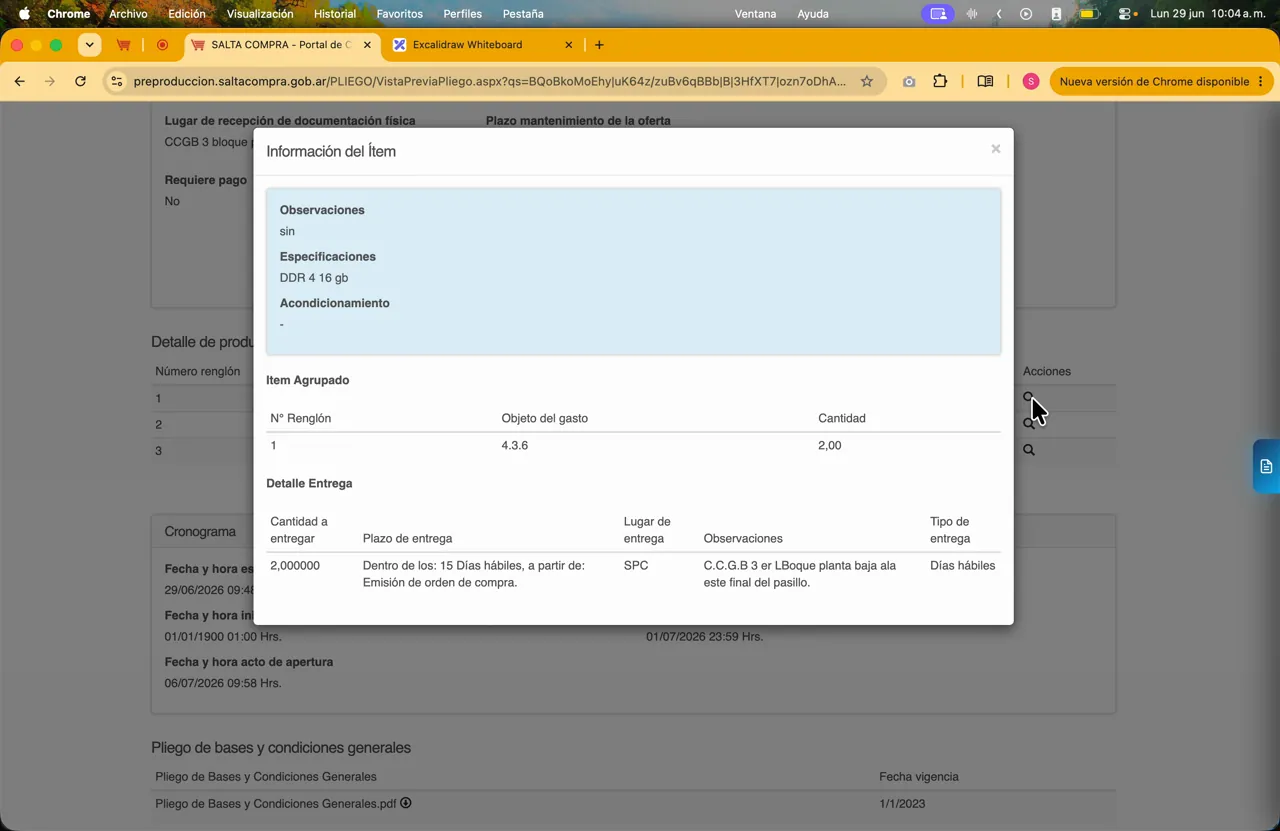Open the Chrome three-dot menu
The width and height of the screenshot is (1280, 831).
click(1261, 81)
